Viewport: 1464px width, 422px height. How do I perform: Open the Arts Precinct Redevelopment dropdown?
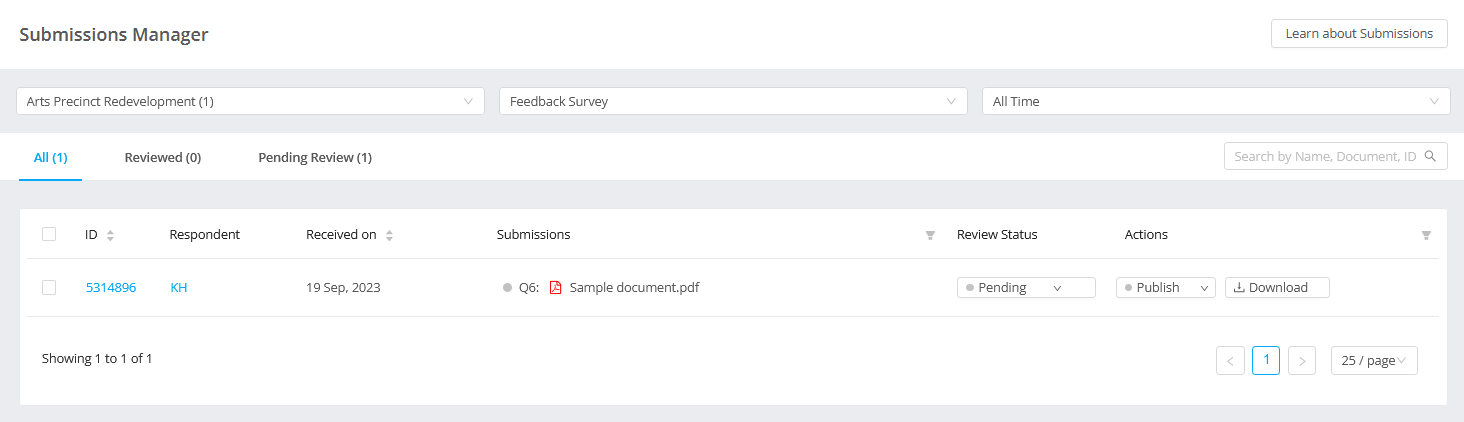(x=251, y=101)
